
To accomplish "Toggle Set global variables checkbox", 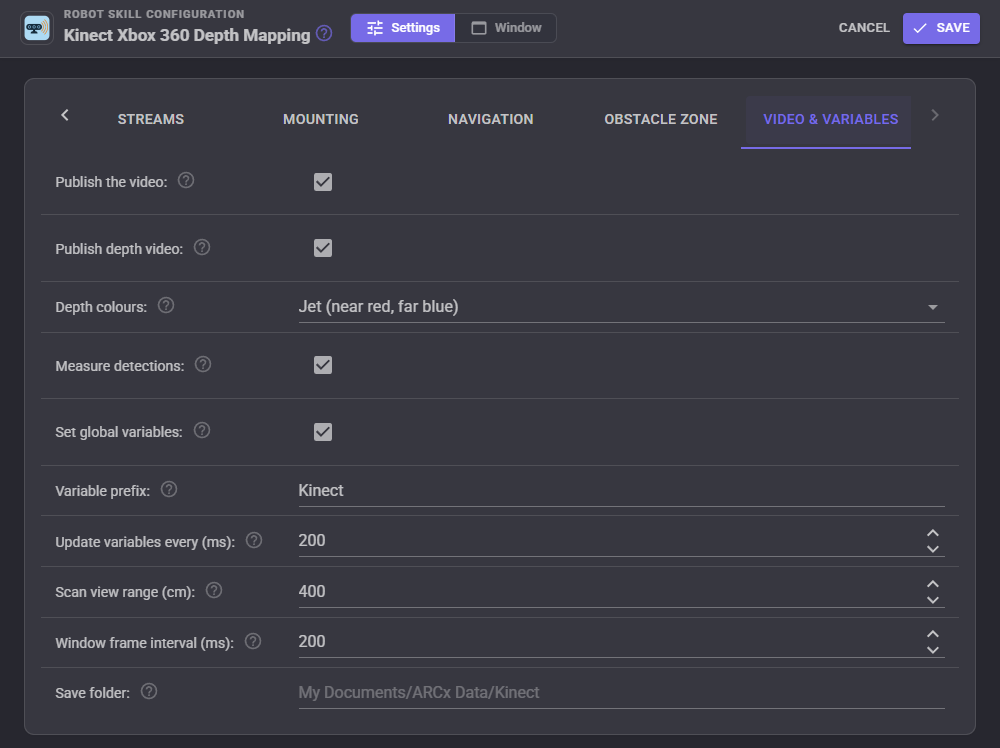I will pyautogui.click(x=323, y=432).
